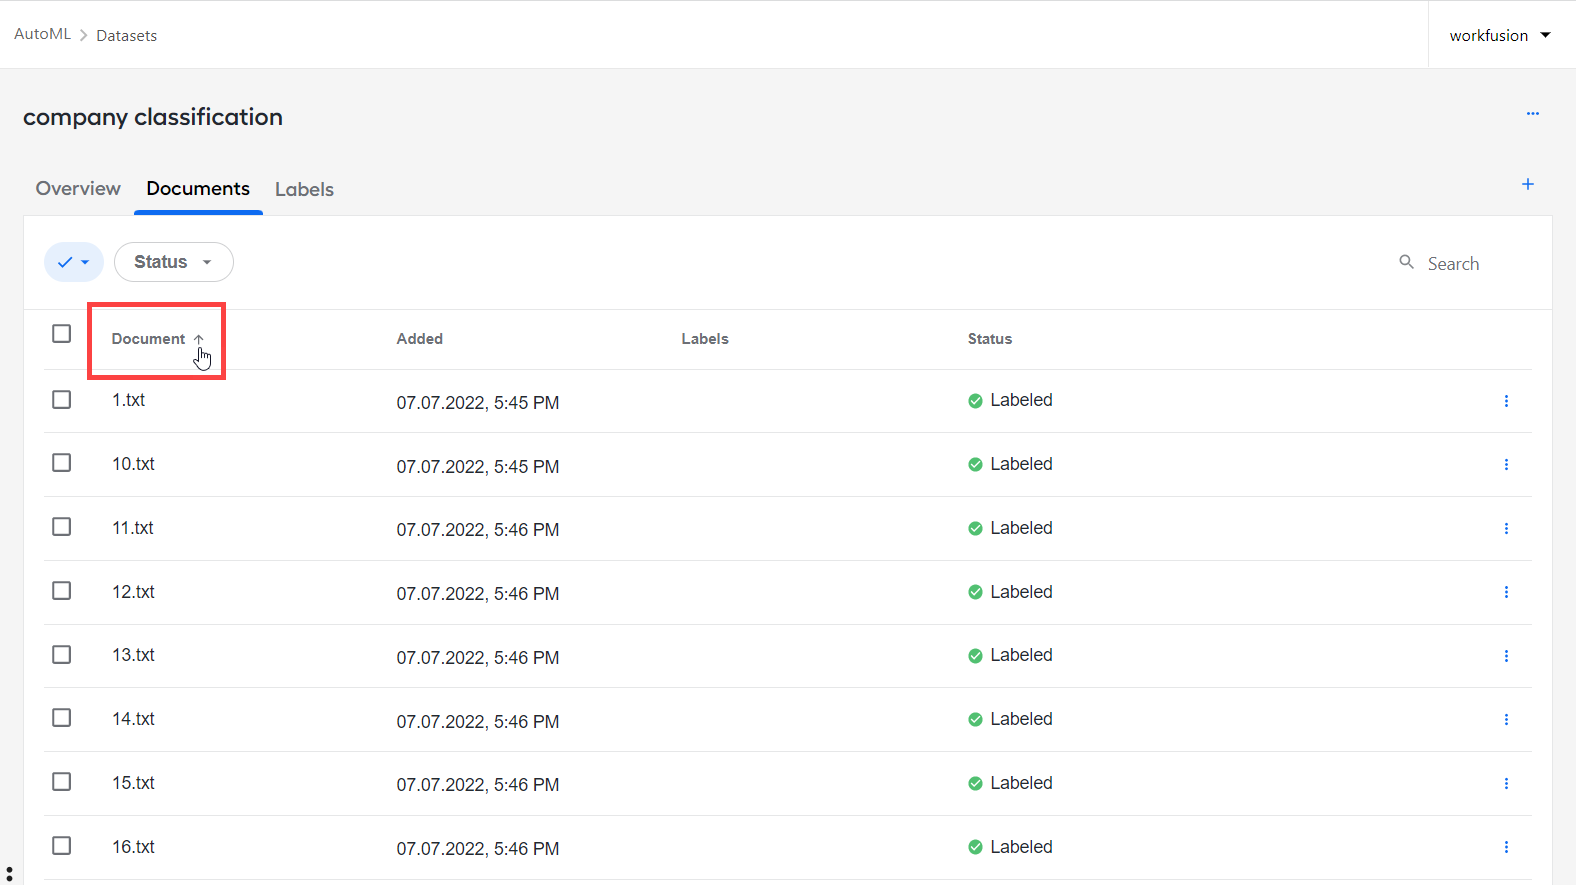Click the vertical dots at the page's bottom-left corner
The image size is (1576, 885).
[x=9, y=875]
